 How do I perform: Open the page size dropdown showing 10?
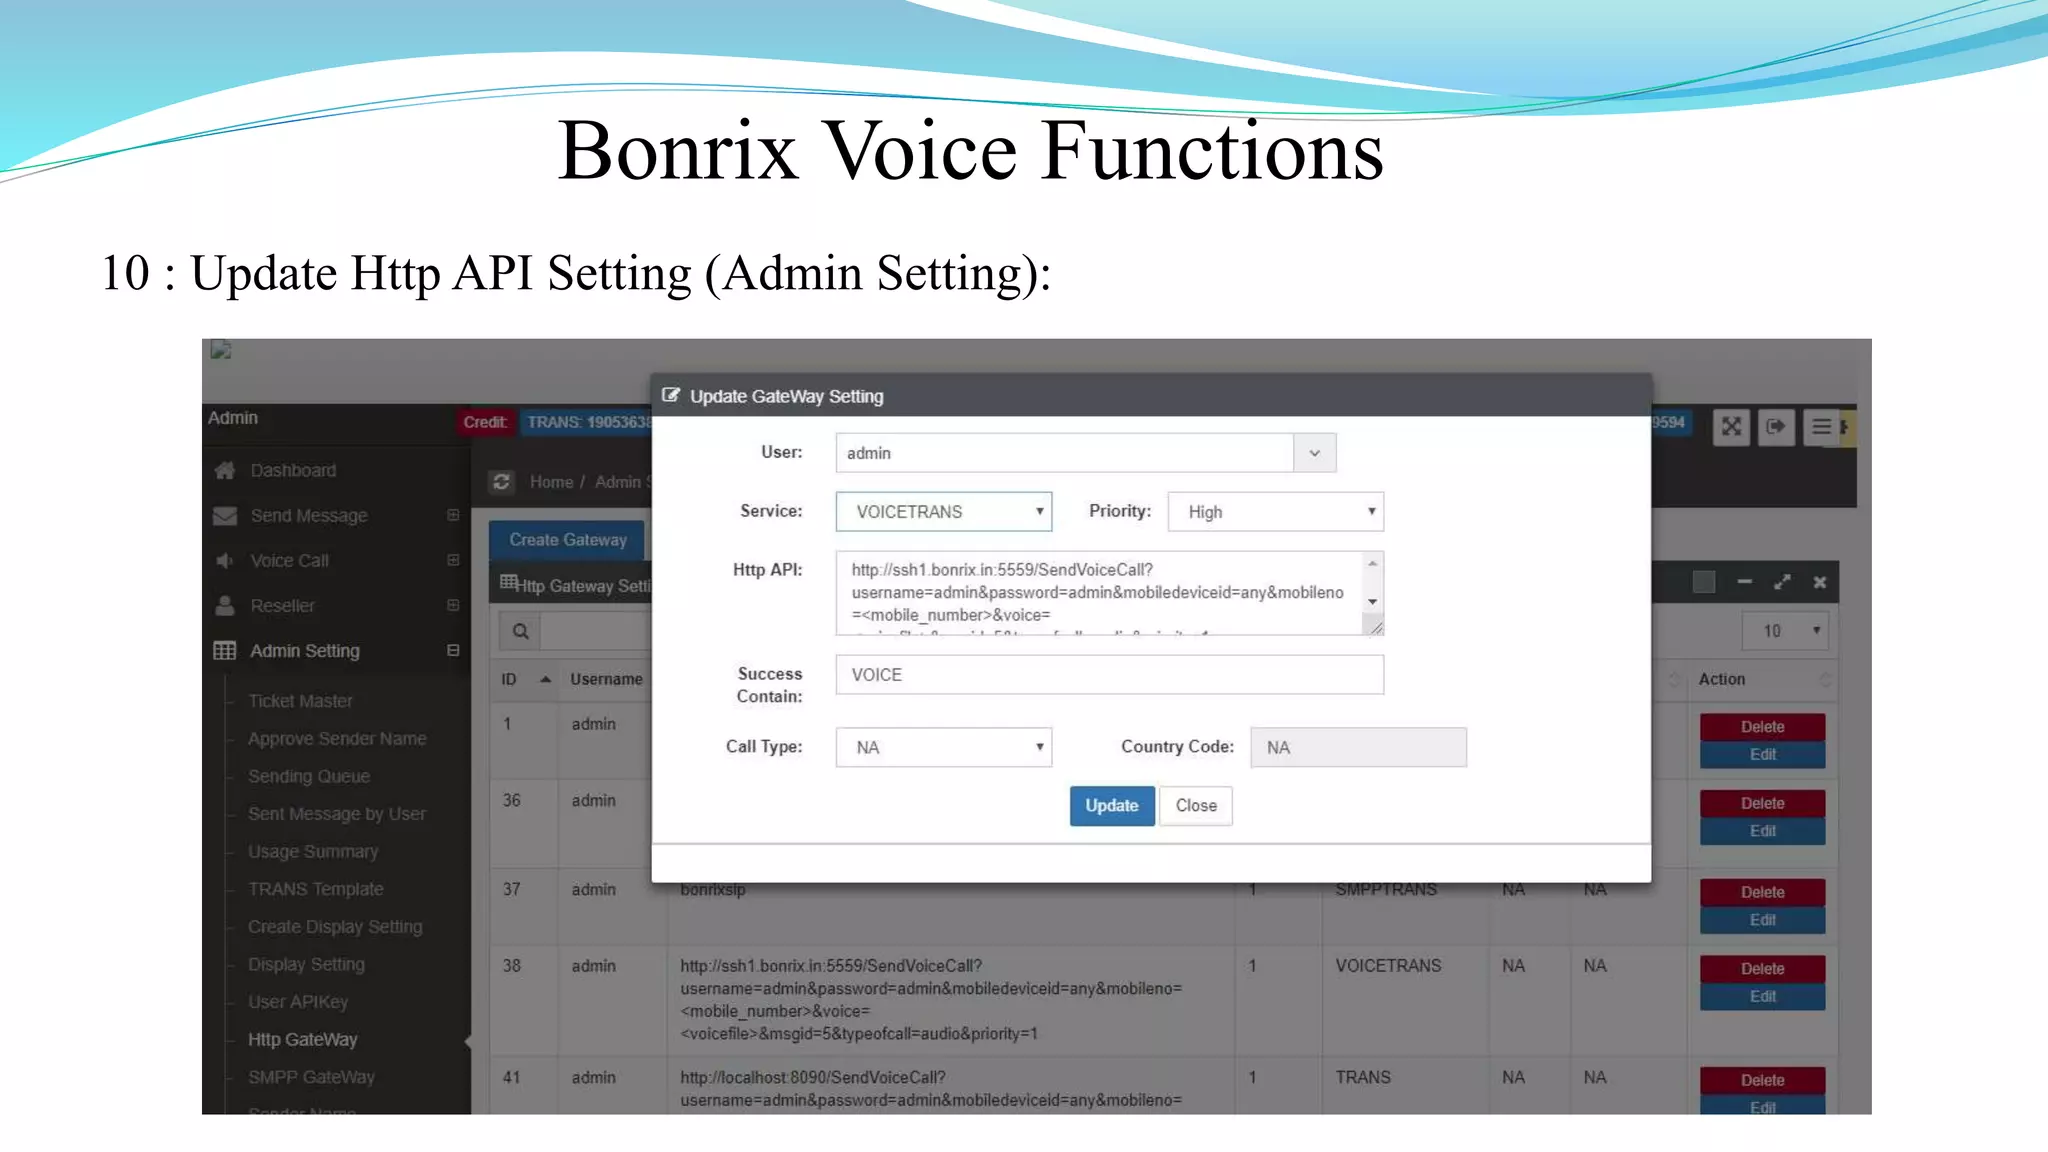(1785, 631)
